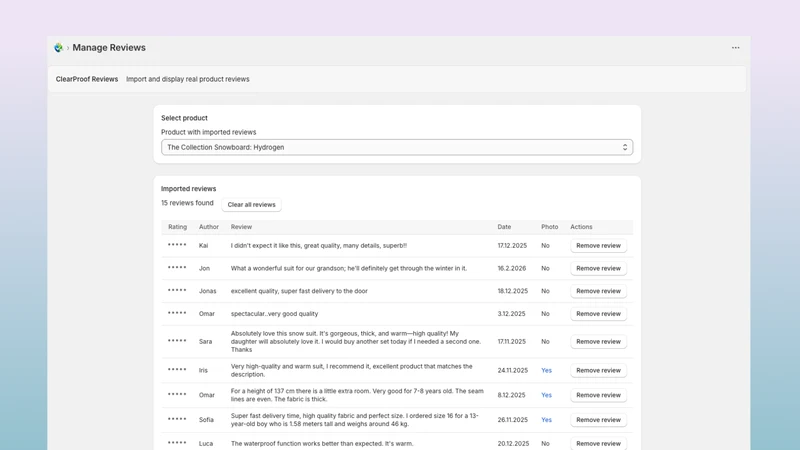Click the date 17.12.2025 in Kai's row
Screen dimensions: 800x450
click(x=512, y=245)
